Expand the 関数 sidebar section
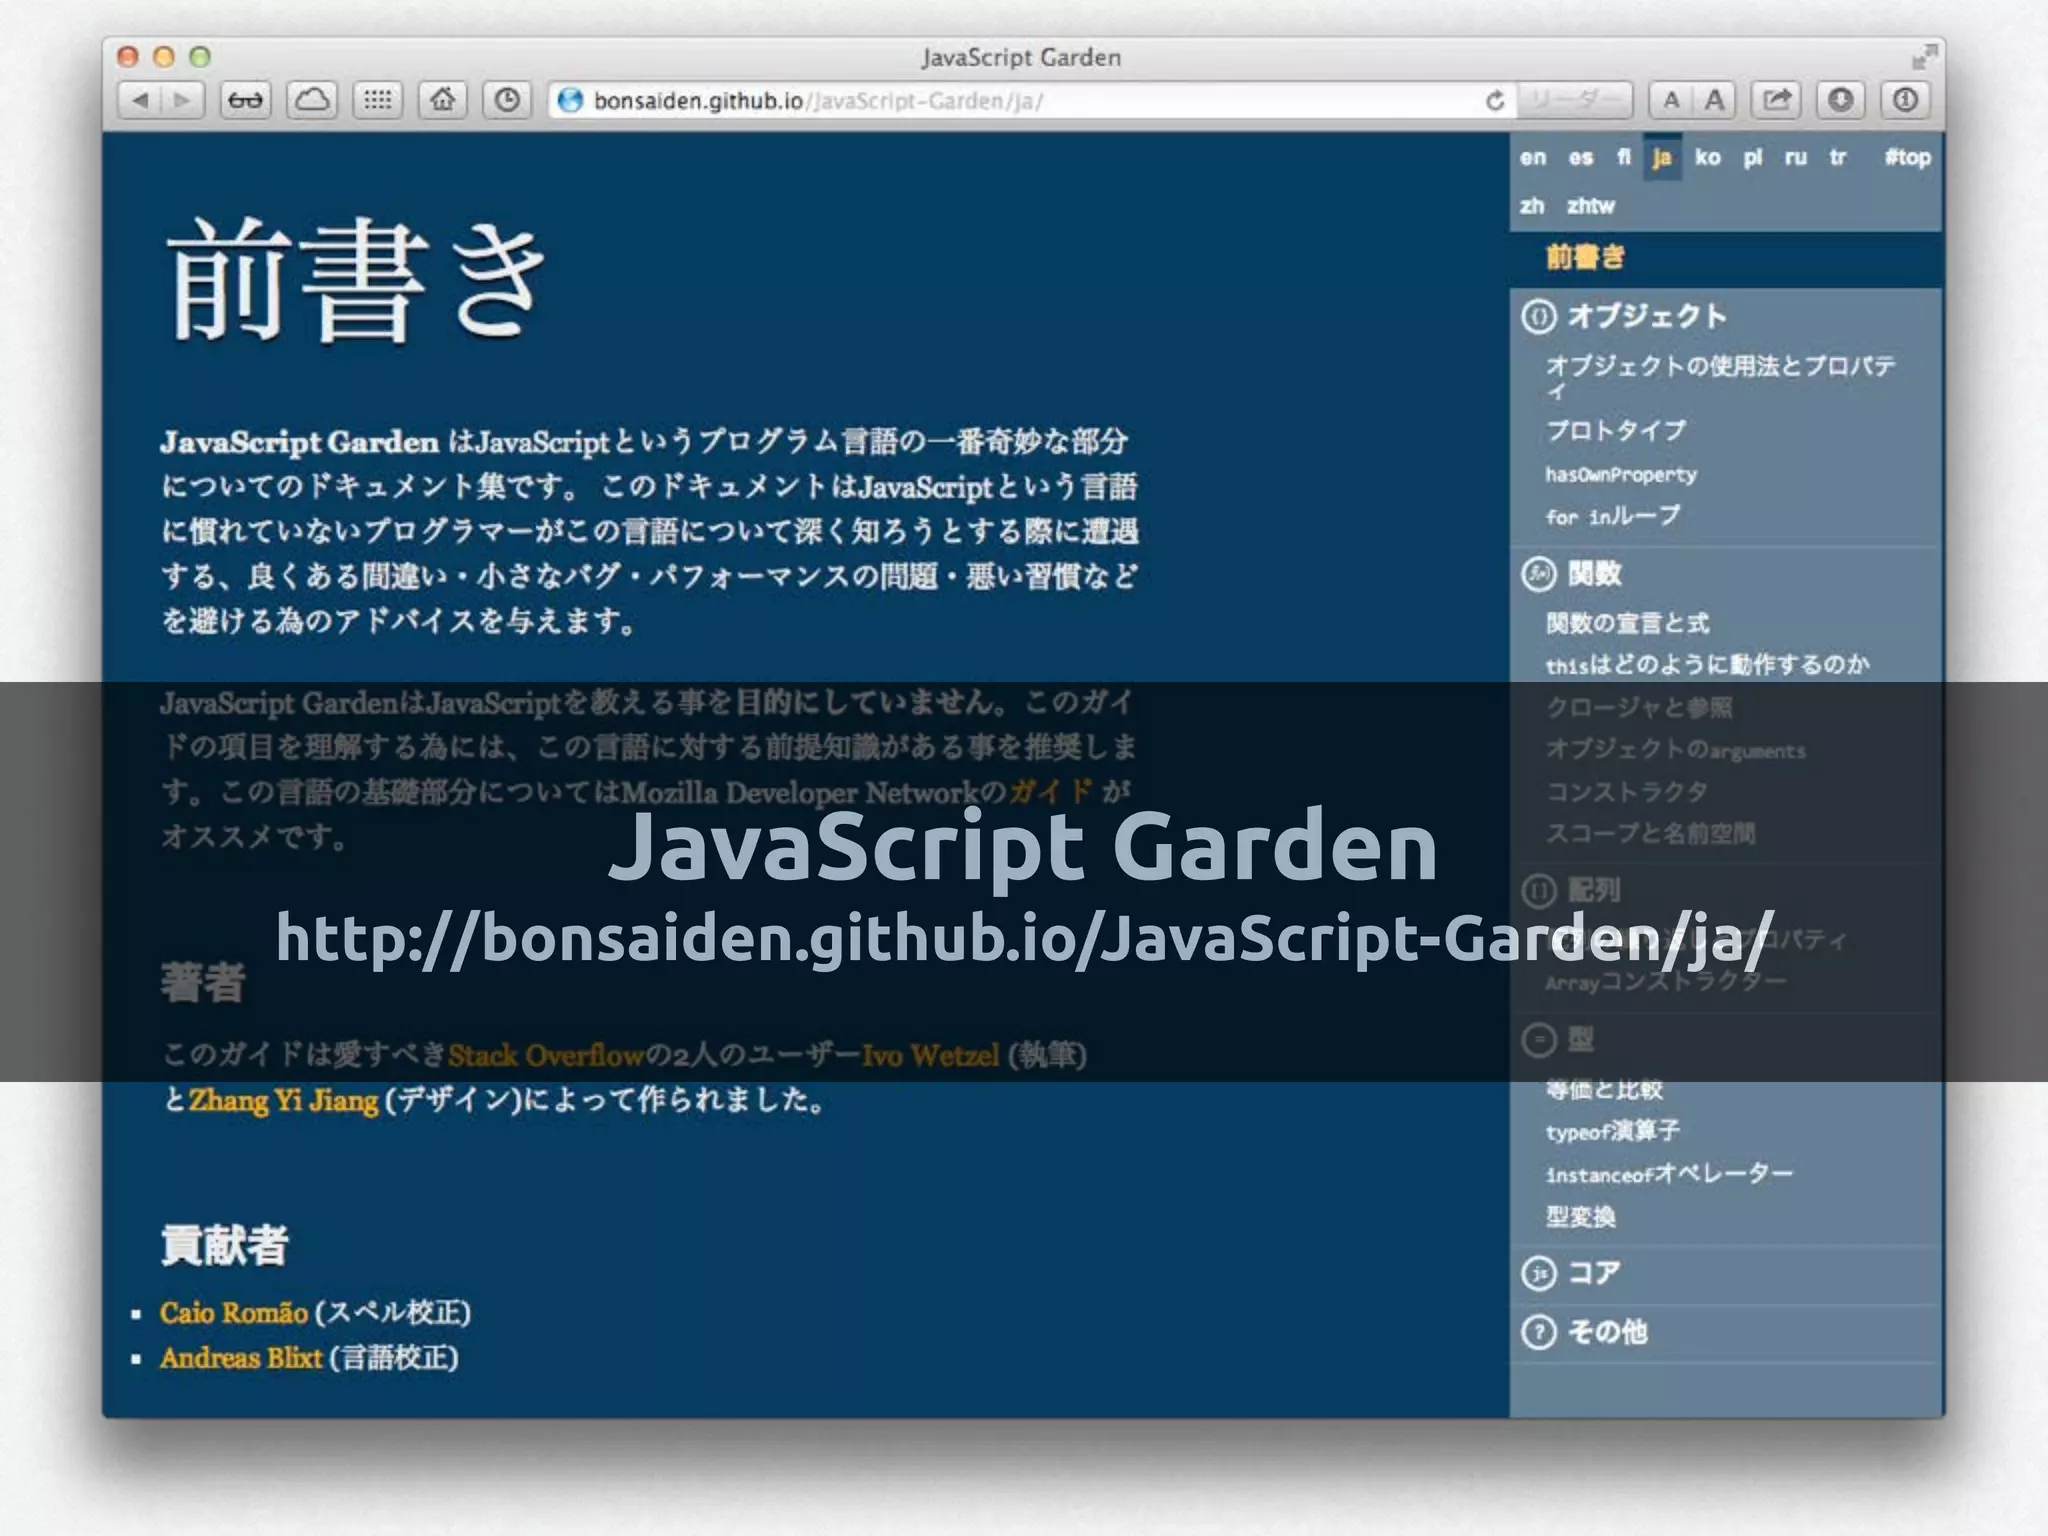Screen dimensions: 2048x1536 point(1594,574)
